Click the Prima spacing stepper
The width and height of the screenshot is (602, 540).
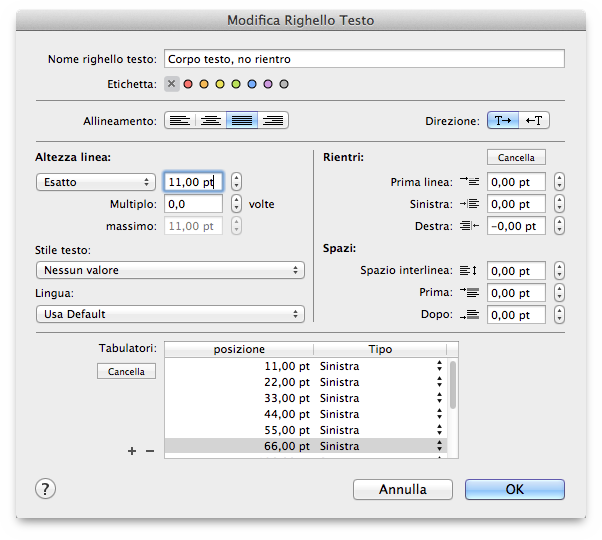click(x=559, y=293)
